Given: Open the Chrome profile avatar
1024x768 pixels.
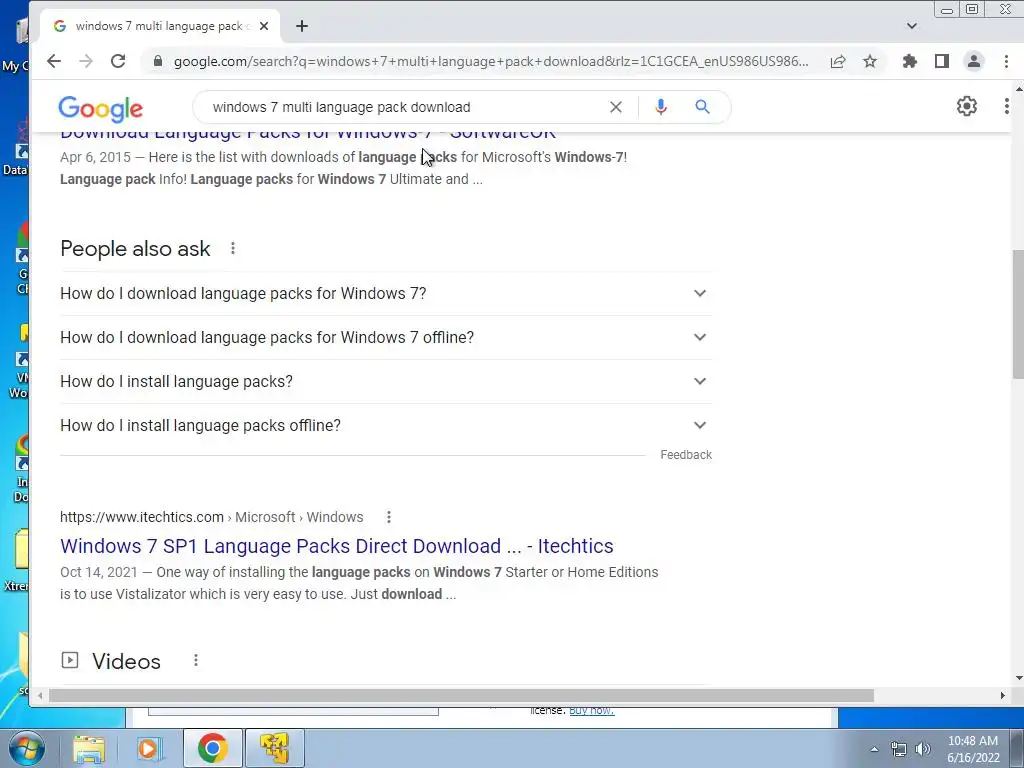Looking at the screenshot, I should (x=974, y=61).
